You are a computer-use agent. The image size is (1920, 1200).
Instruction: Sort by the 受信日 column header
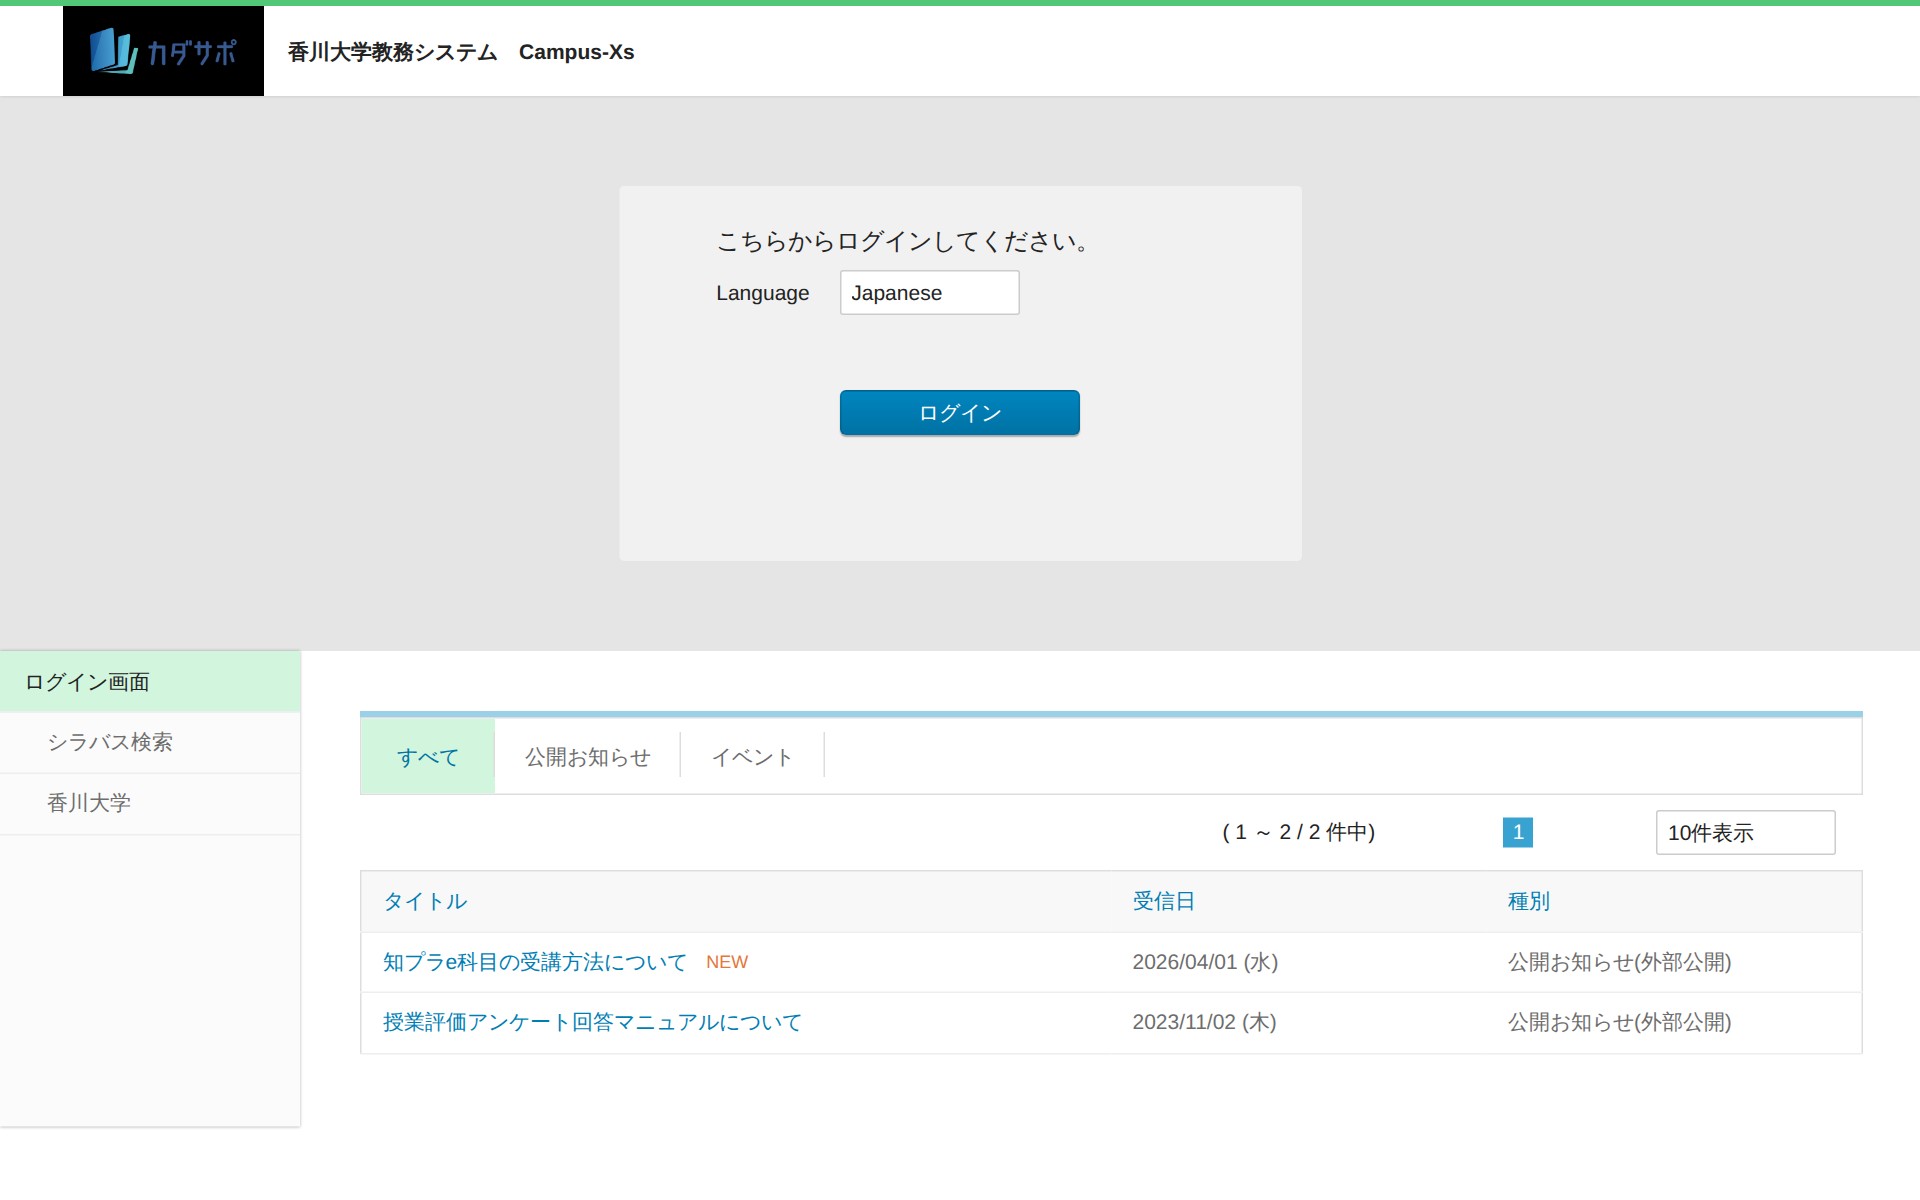1163,901
